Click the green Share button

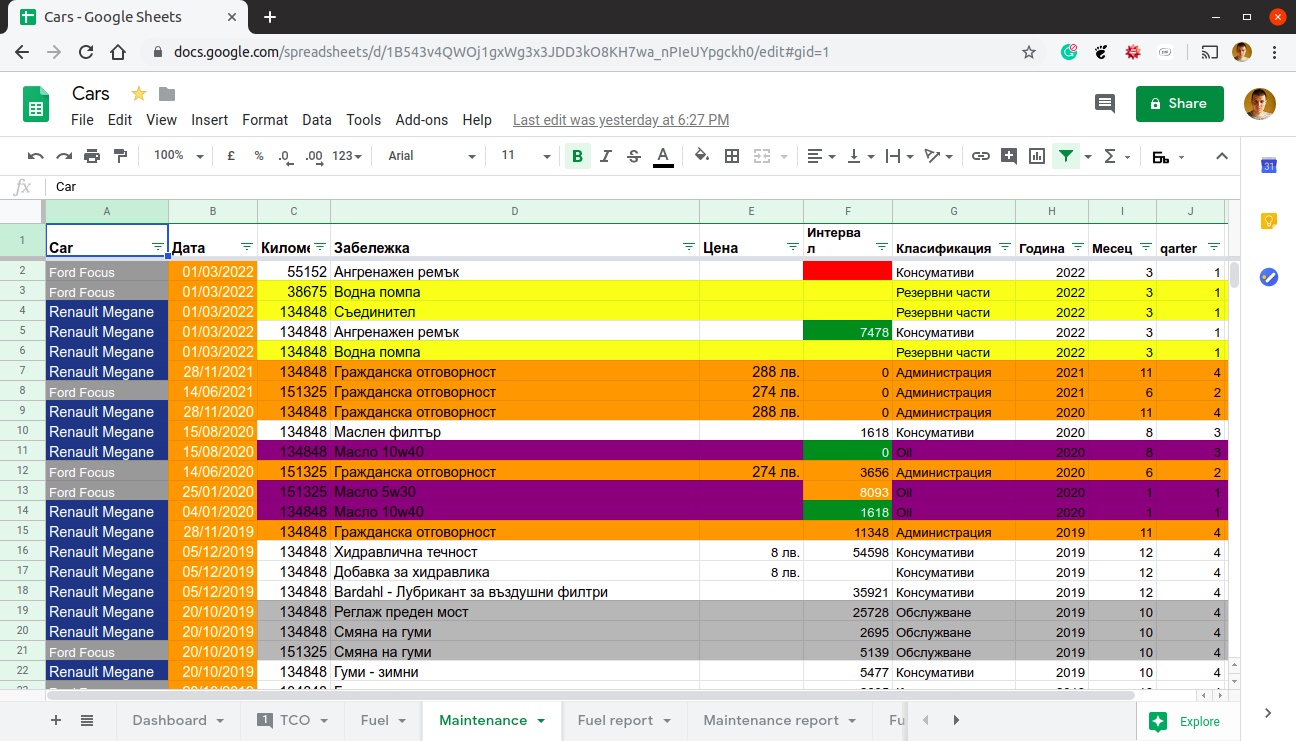tap(1180, 103)
